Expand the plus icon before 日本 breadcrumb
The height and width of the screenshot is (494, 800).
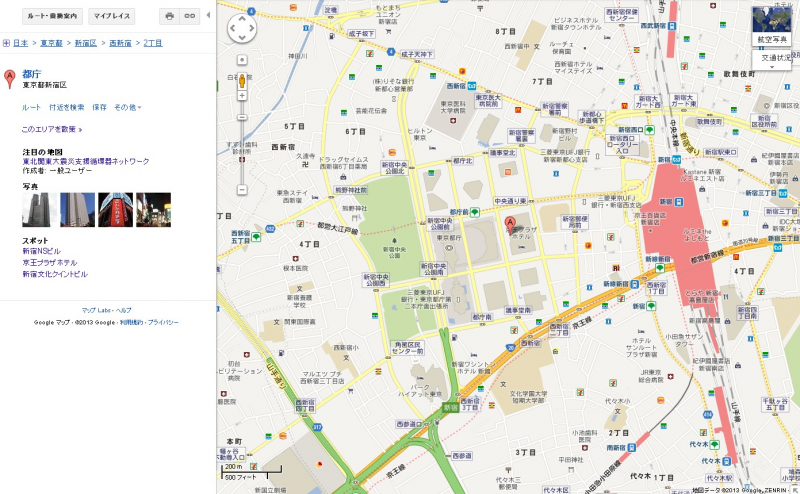click(7, 44)
